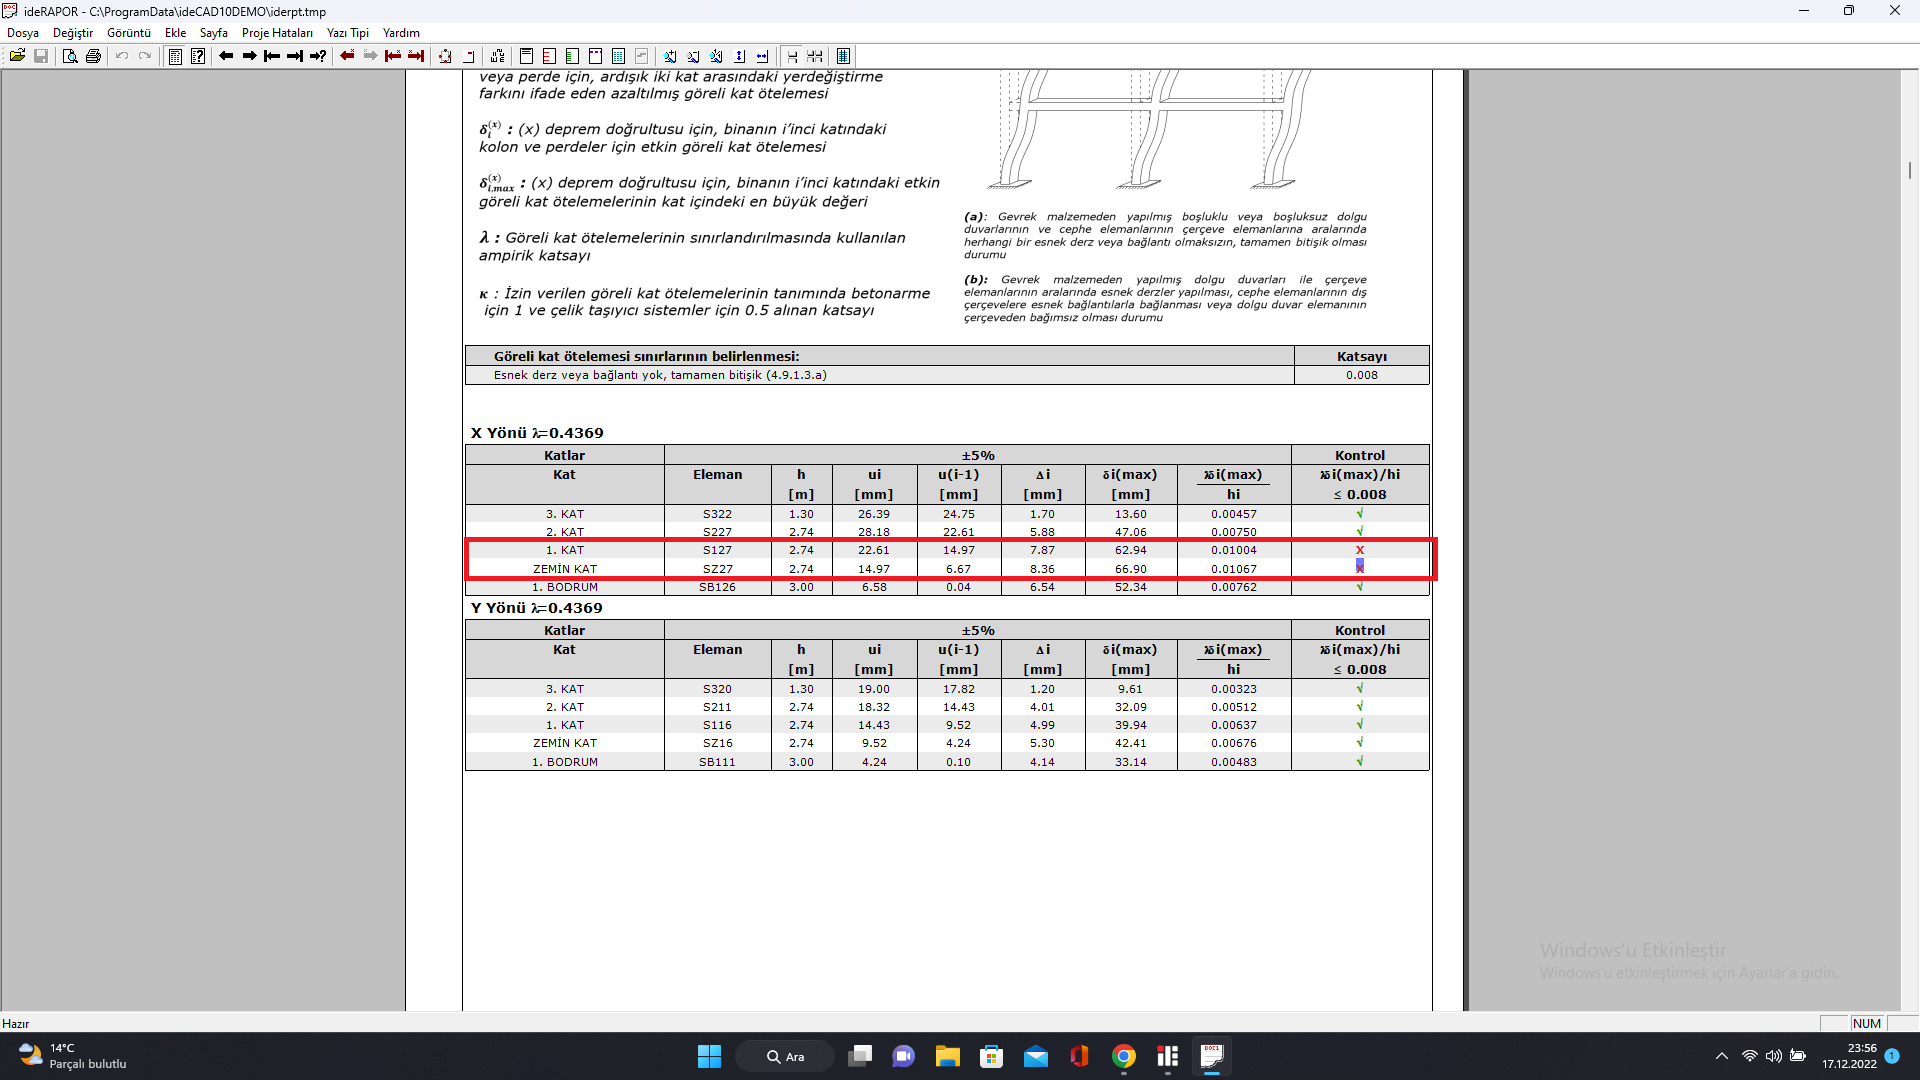The height and width of the screenshot is (1080, 1920).
Task: Jump to last error red arrow icon
Action: point(416,56)
